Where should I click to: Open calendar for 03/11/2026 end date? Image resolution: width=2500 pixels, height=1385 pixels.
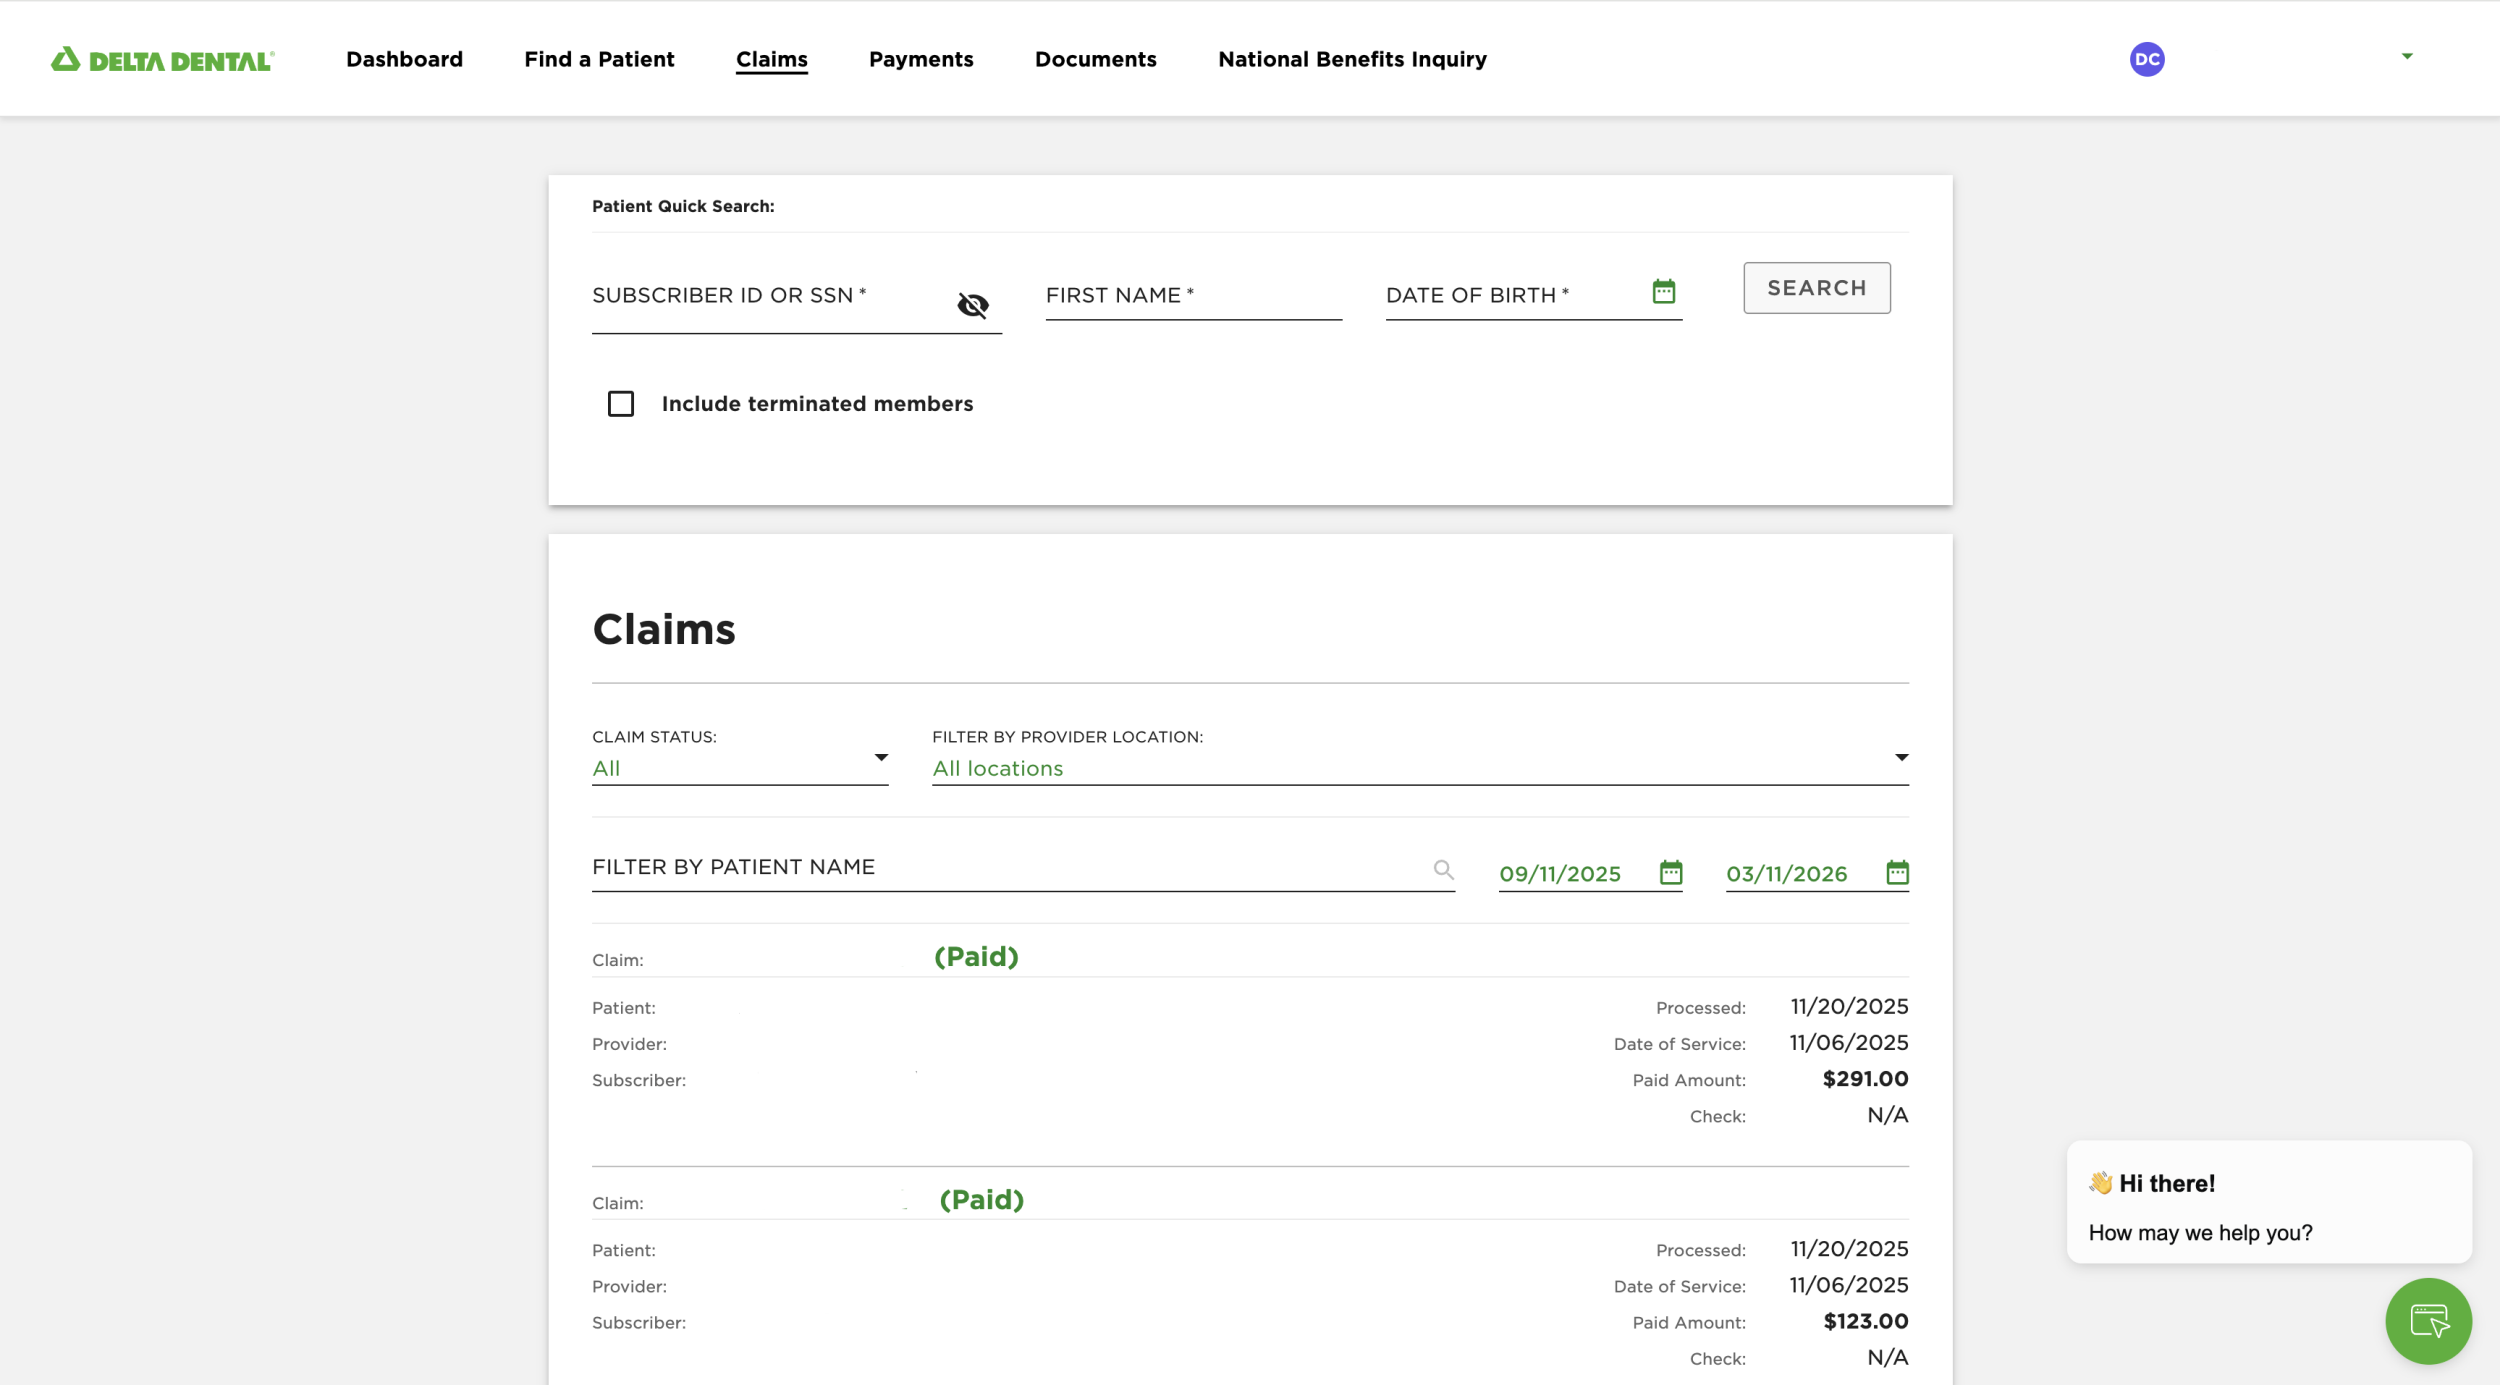coord(1897,872)
